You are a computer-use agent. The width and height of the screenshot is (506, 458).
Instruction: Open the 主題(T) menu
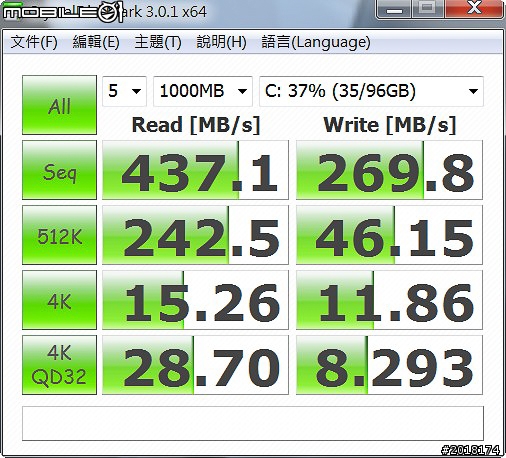tap(158, 42)
